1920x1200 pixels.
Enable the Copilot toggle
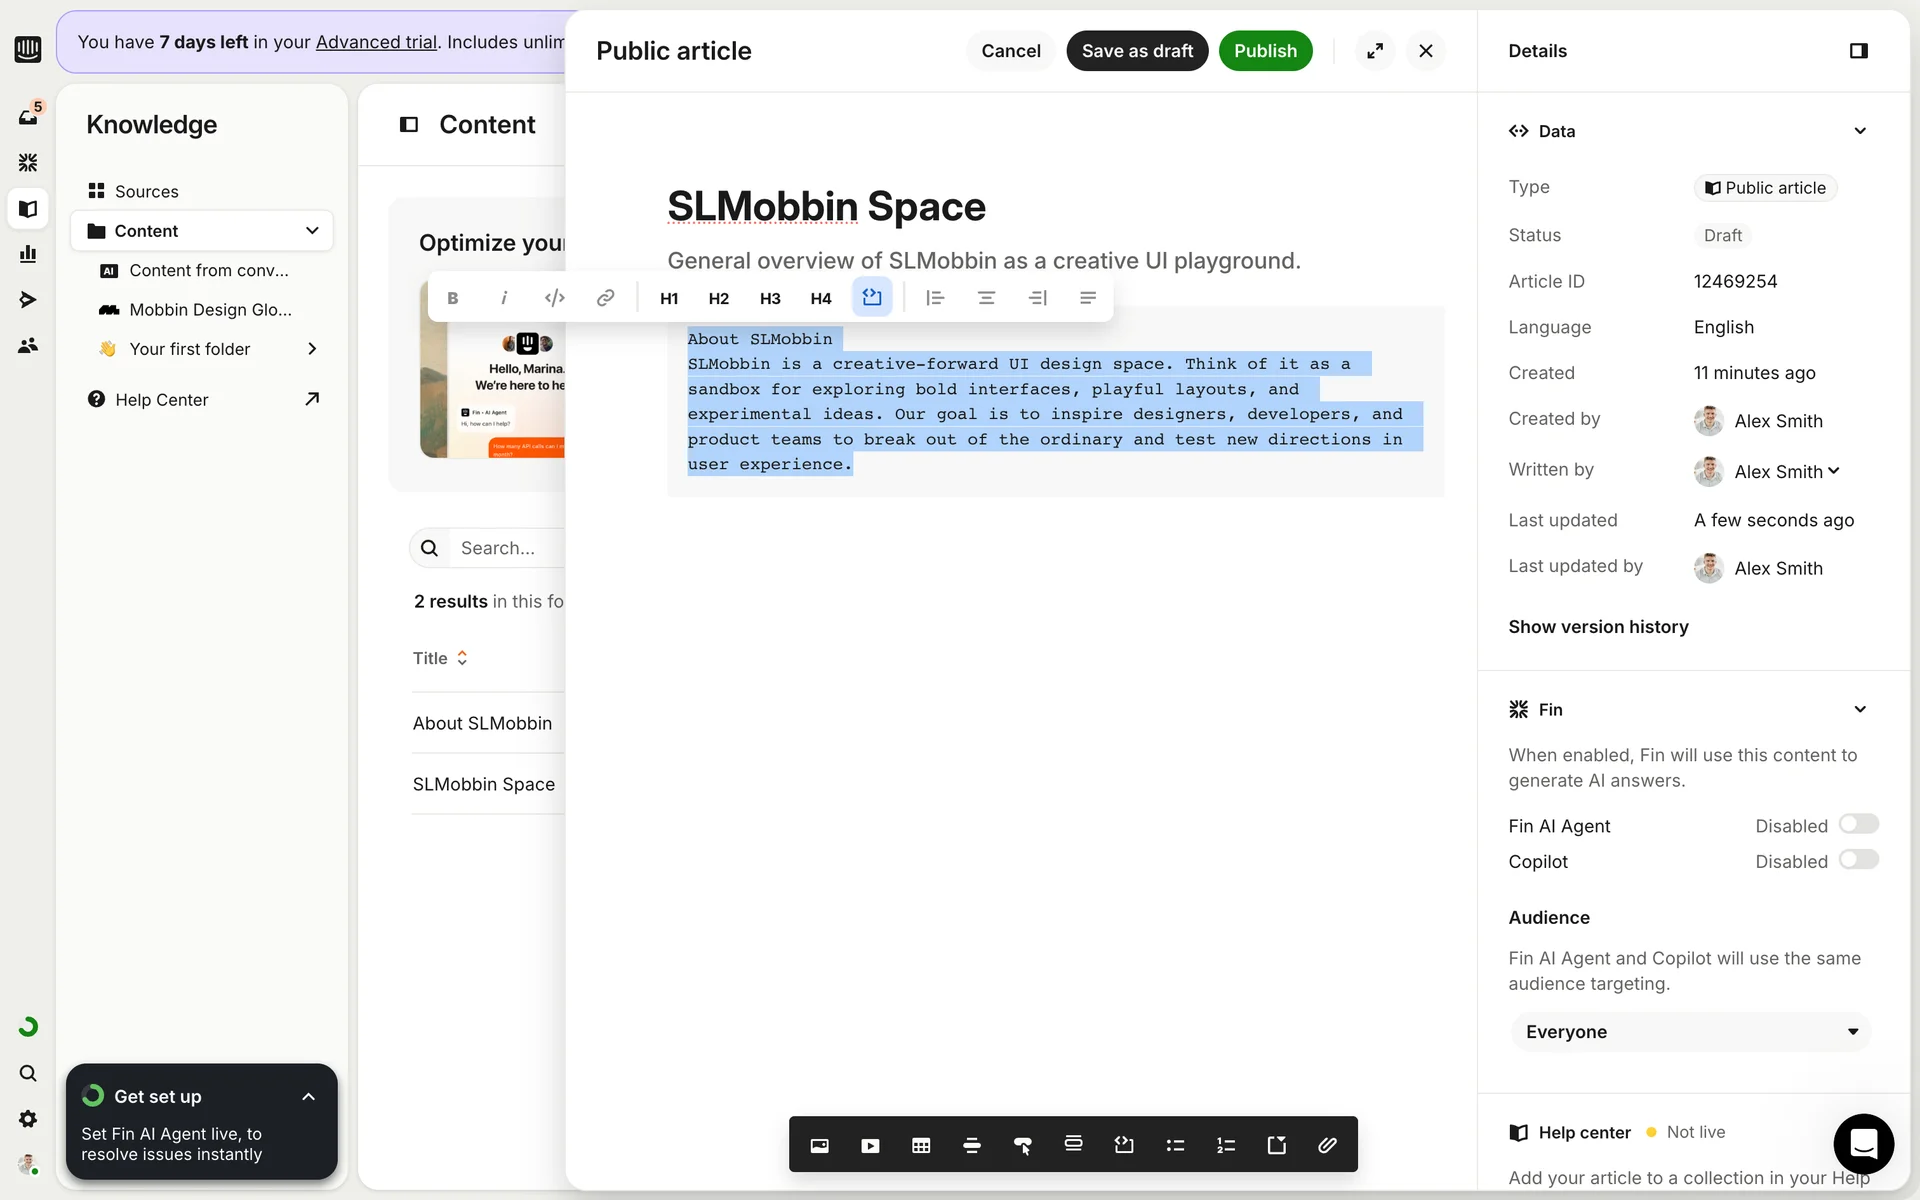pos(1858,860)
